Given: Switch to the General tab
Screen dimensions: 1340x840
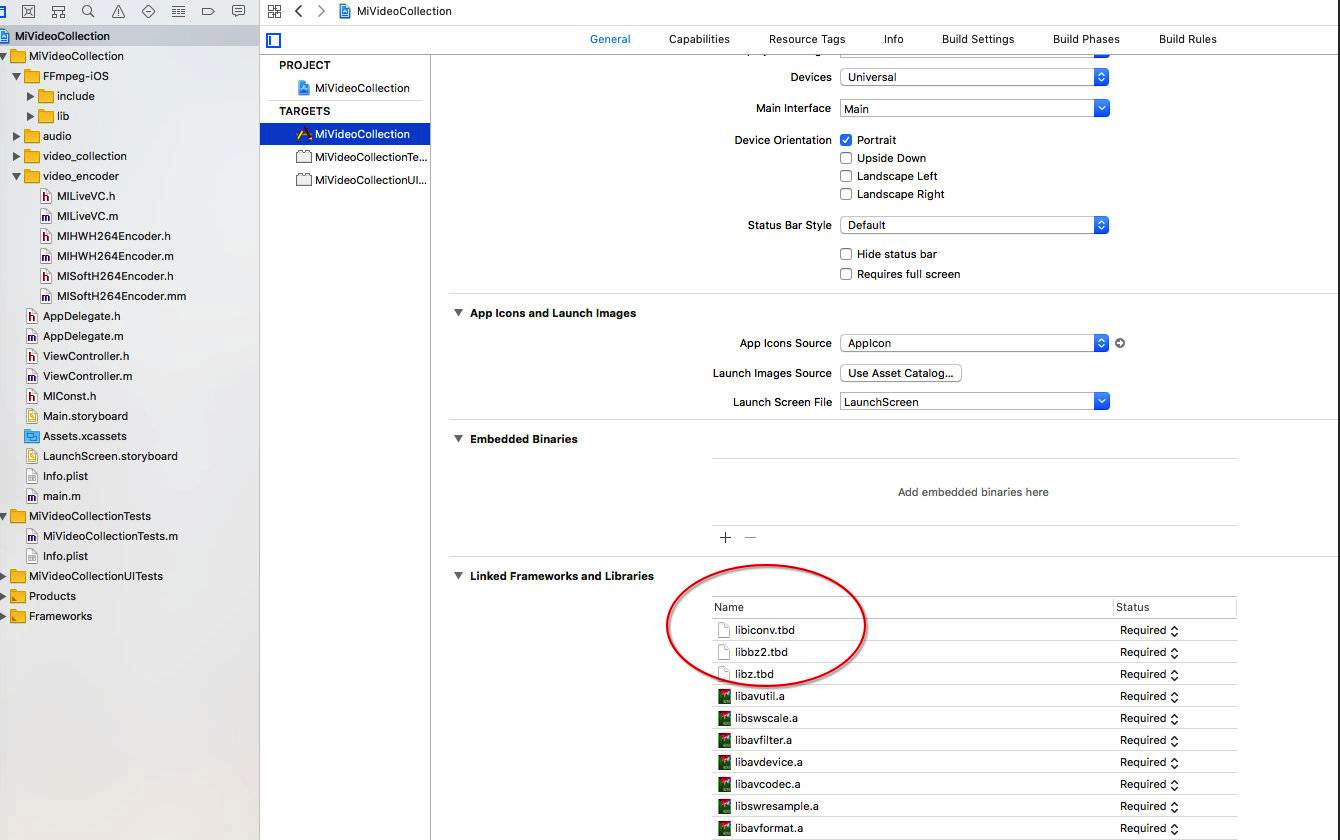Looking at the screenshot, I should coord(610,39).
